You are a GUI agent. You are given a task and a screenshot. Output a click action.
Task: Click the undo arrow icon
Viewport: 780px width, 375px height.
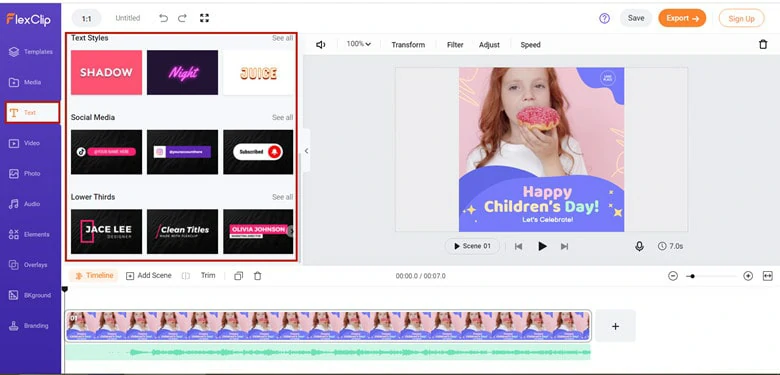click(x=163, y=18)
